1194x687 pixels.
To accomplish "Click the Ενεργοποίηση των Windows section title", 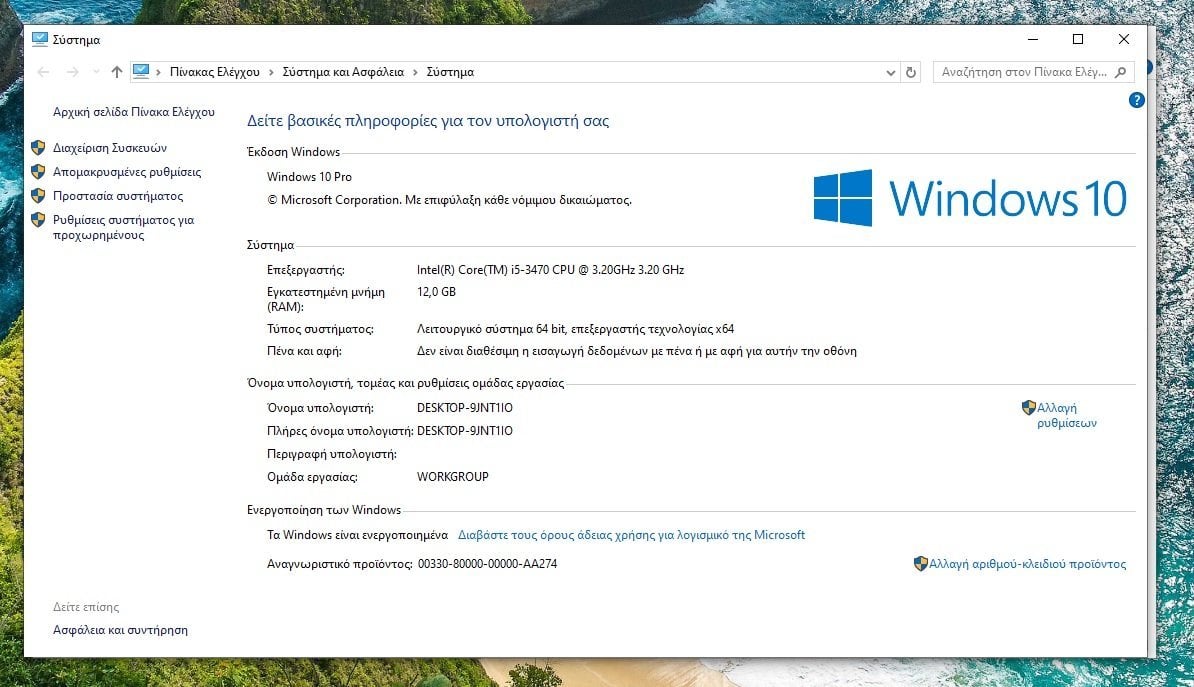I will [324, 510].
